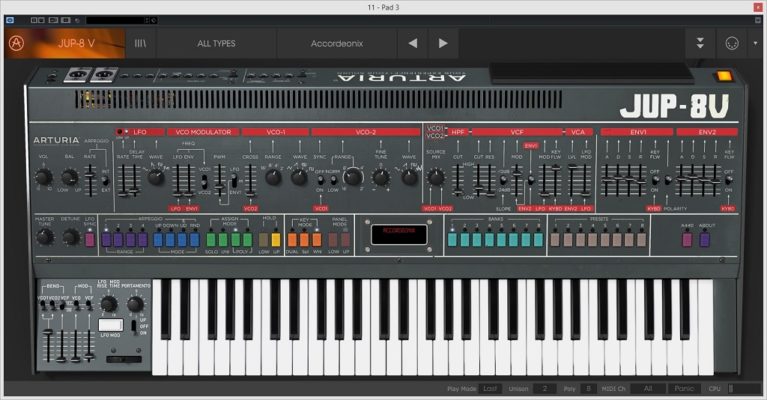Toggle the orange power switch

723,76
